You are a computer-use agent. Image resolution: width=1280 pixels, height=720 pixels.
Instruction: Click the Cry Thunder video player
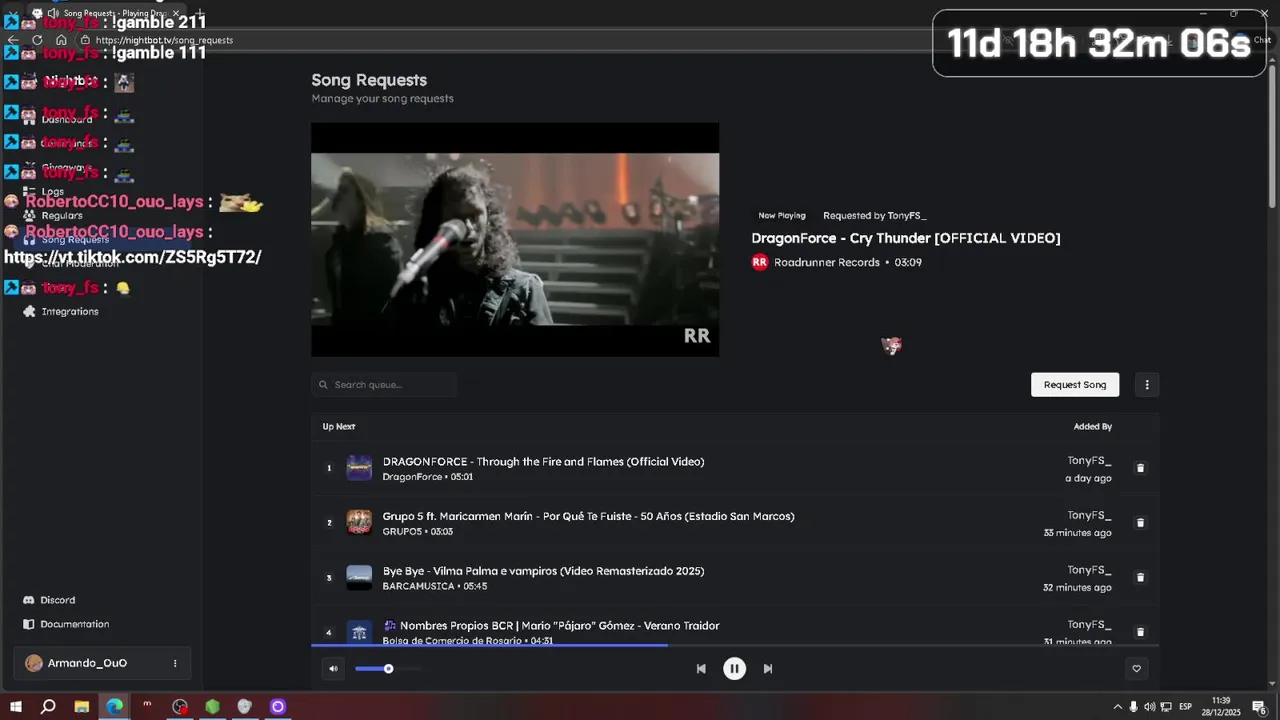point(515,240)
